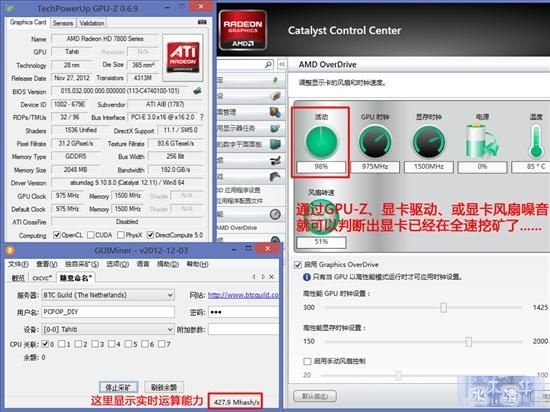Click the sidebar icon beside 的数字平面面板
This screenshot has height=412, width=550.
pos(275,144)
